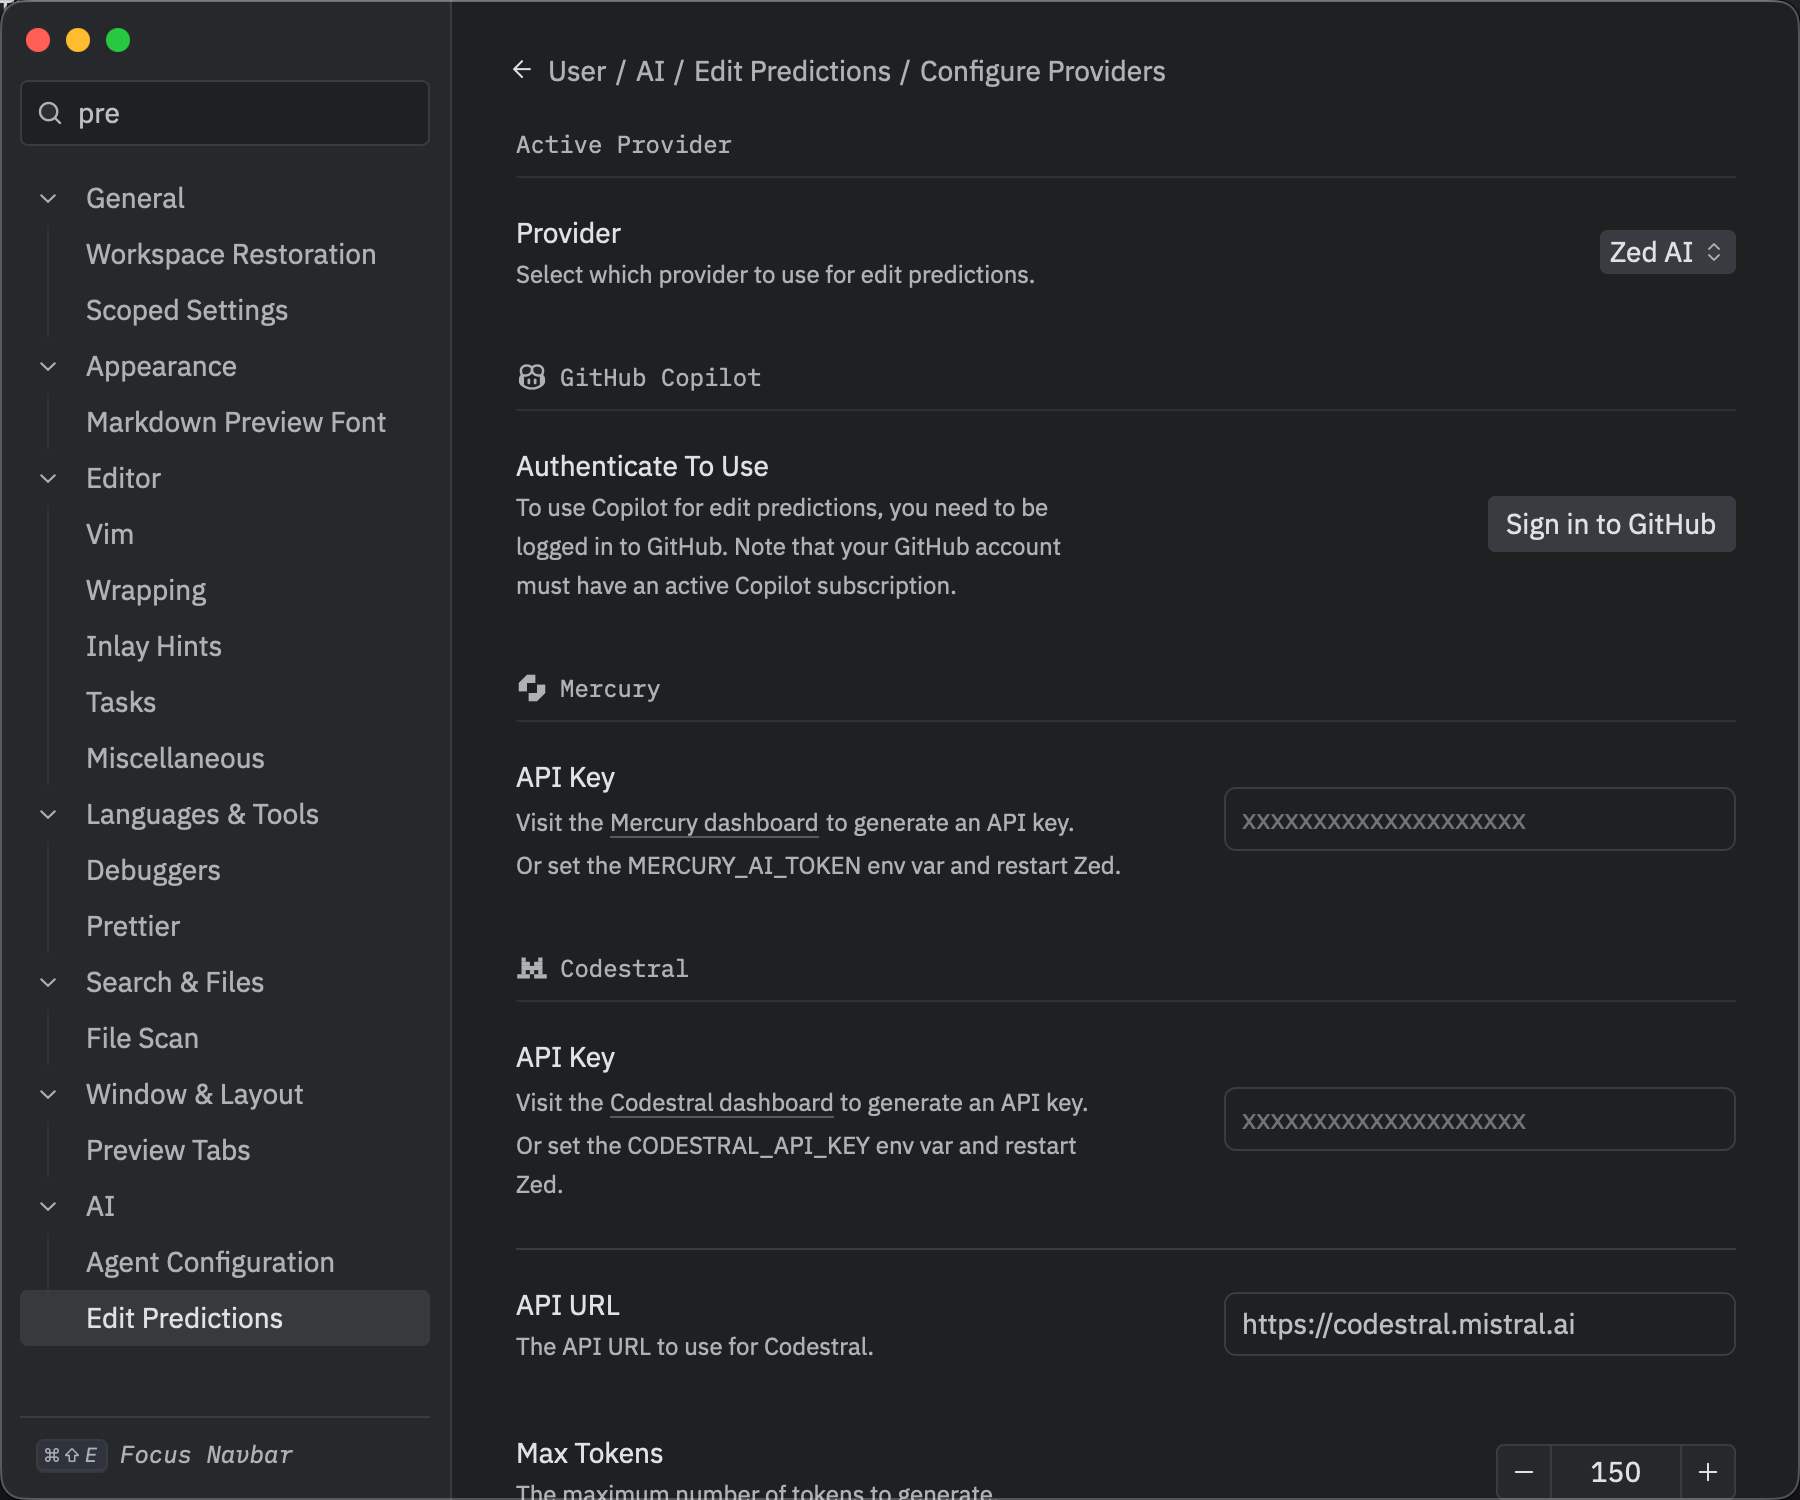Screen dimensions: 1800x1500
Task: Focus the settings search field
Action: pos(225,113)
